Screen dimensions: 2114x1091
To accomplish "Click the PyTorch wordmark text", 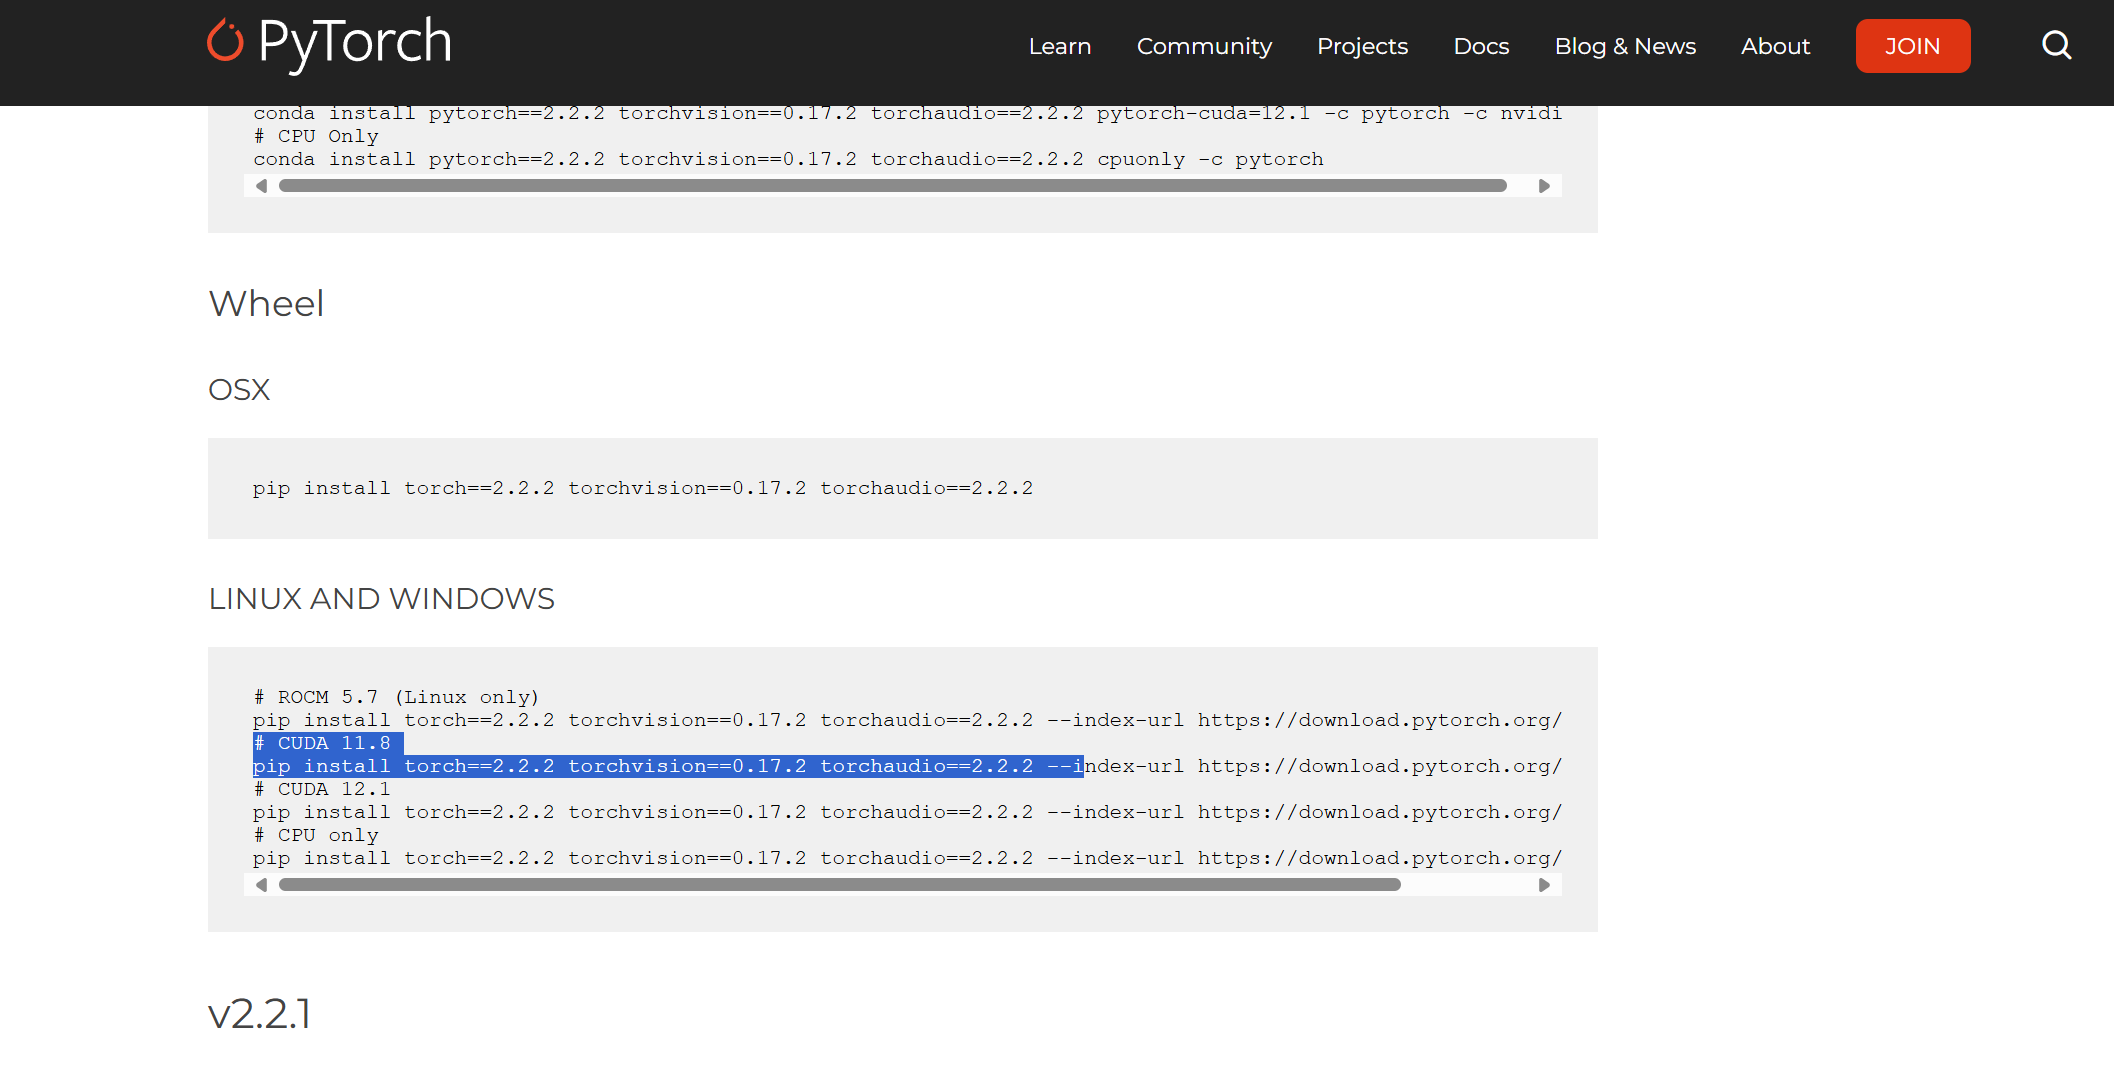I will pyautogui.click(x=354, y=42).
